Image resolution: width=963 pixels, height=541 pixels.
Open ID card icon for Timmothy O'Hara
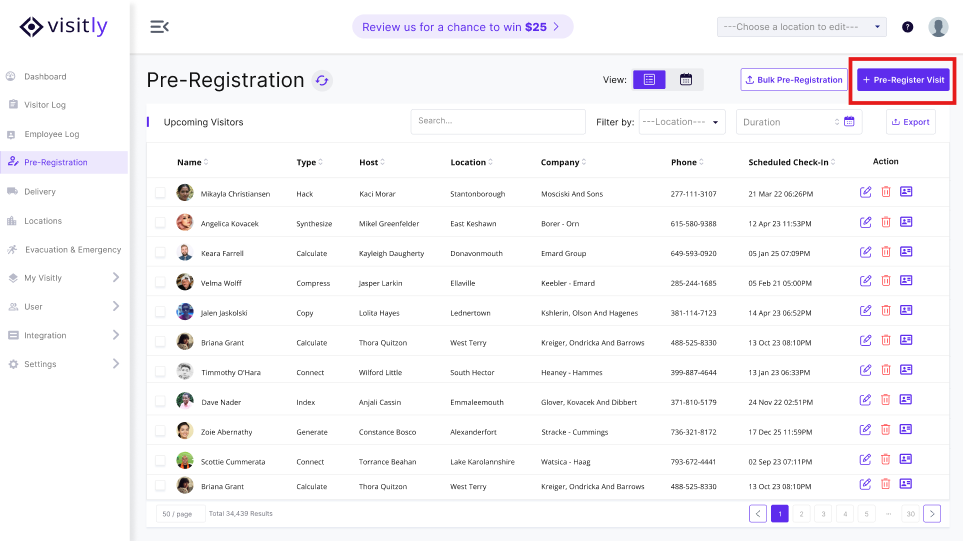tap(906, 369)
